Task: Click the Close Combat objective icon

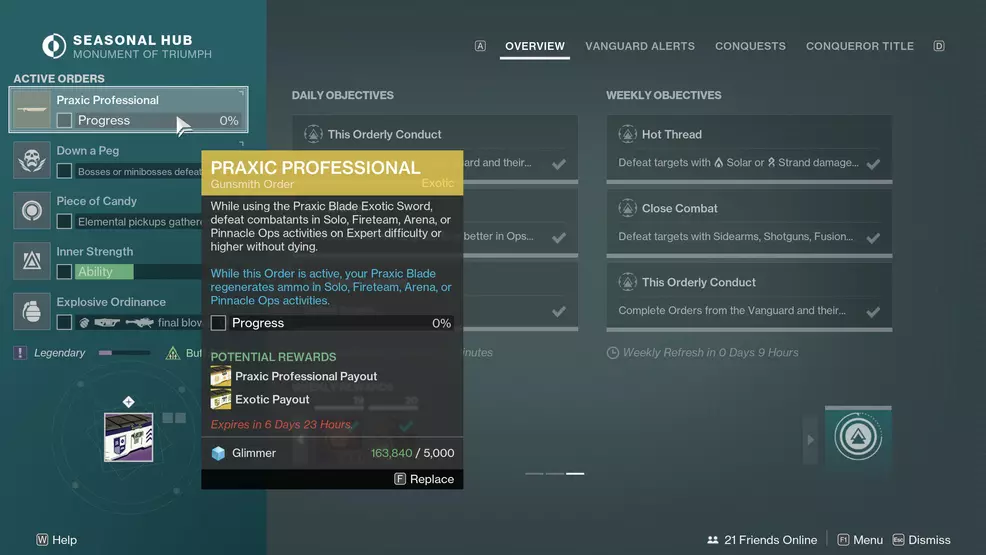Action: tap(628, 208)
